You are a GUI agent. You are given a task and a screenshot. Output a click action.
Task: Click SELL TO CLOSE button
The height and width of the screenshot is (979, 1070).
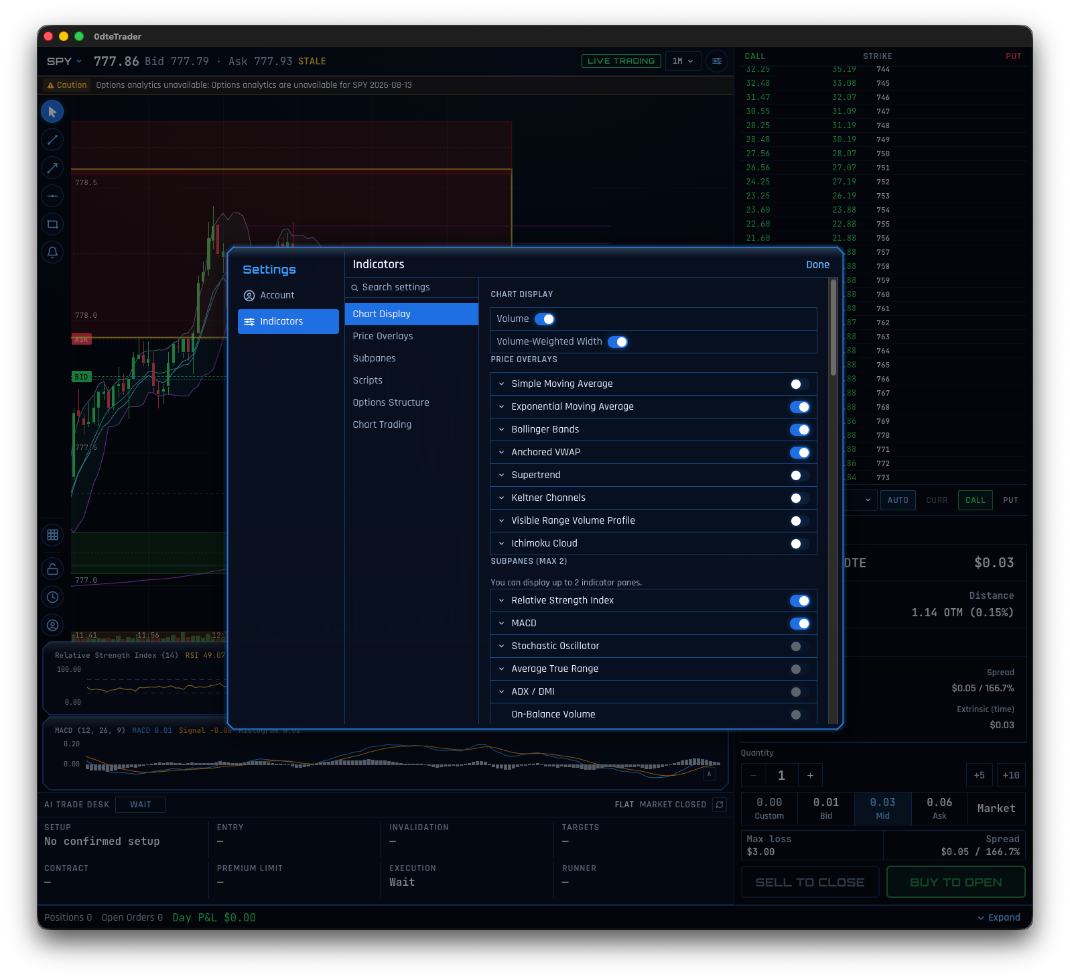[x=810, y=882]
